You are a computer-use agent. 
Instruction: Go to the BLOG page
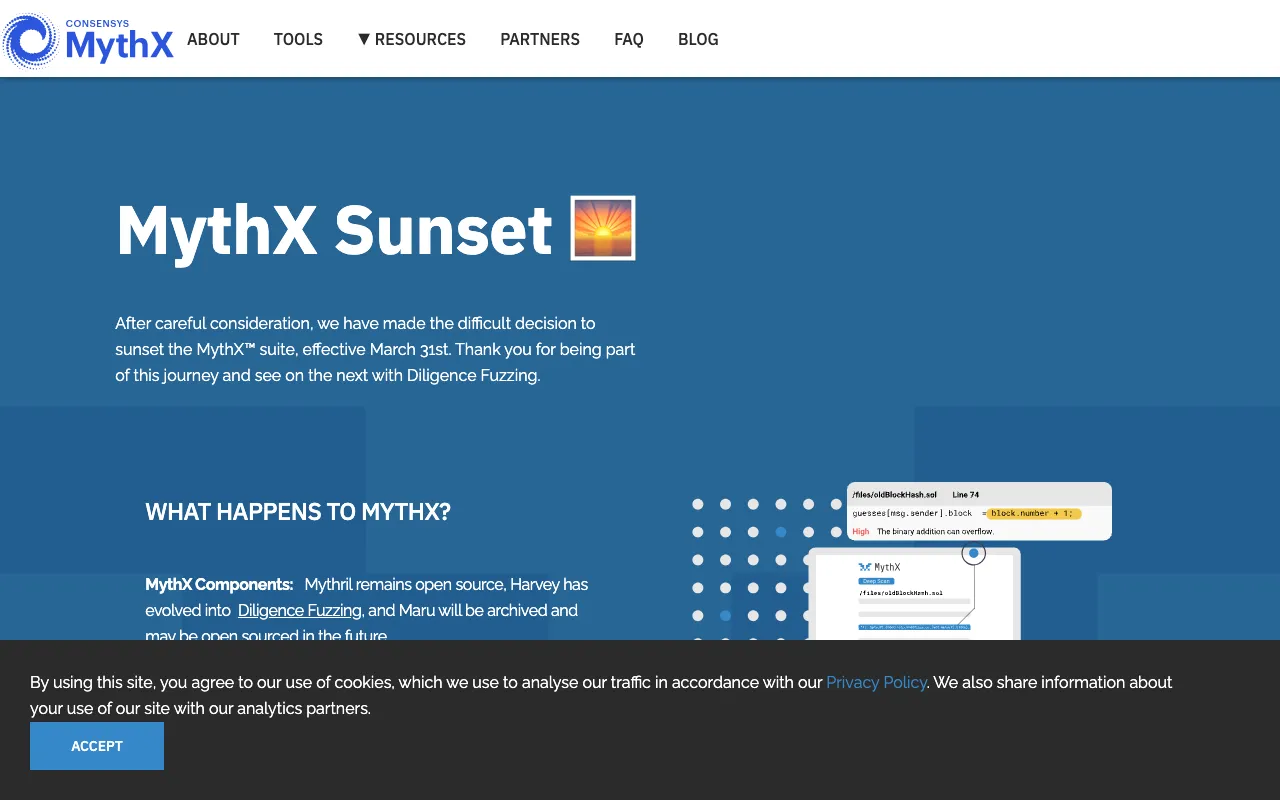pyautogui.click(x=698, y=39)
